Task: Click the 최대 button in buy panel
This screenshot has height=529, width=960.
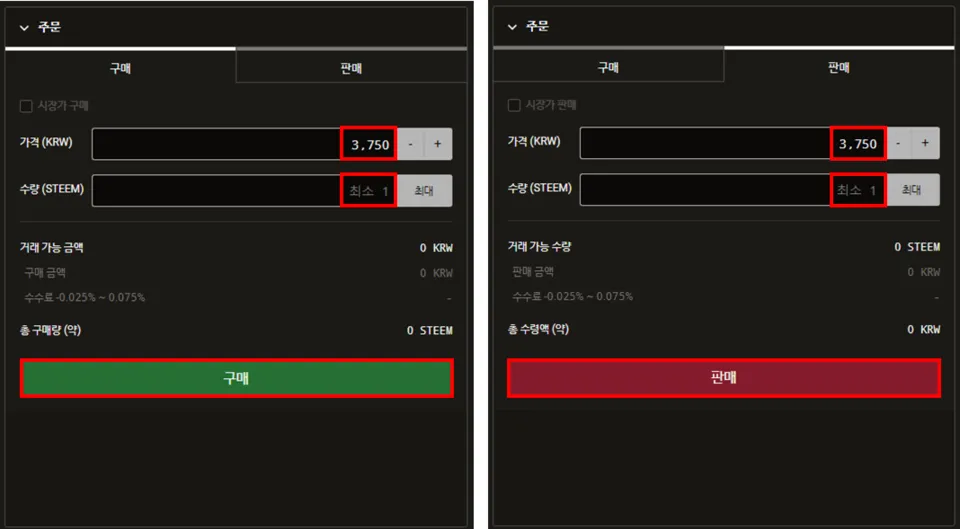Action: [424, 190]
